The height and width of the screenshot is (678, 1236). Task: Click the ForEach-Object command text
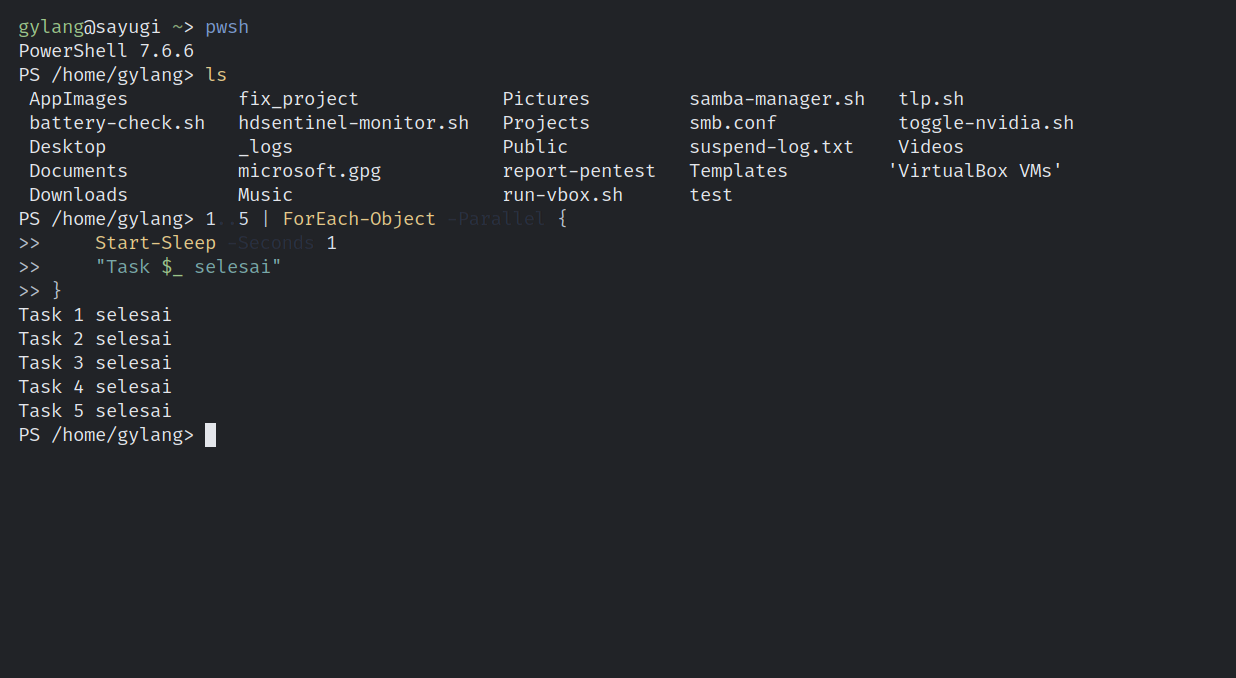tap(359, 219)
